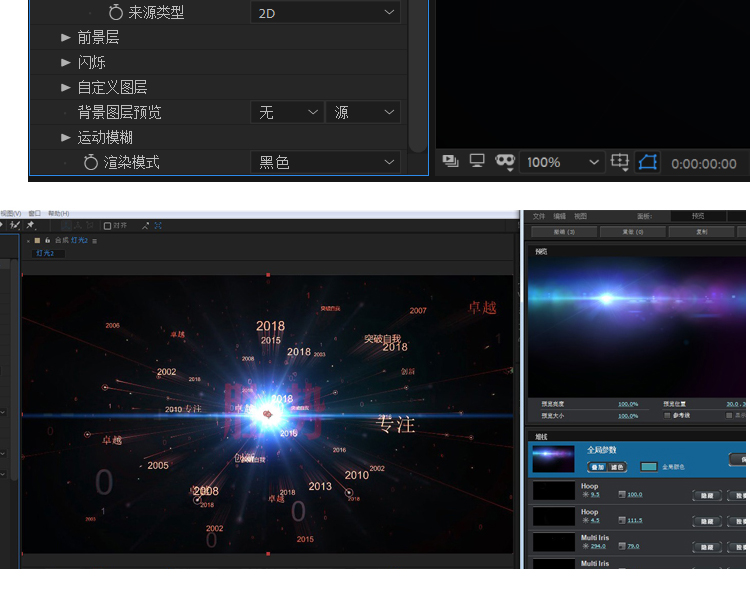
Task: Select the Roto Brush tool
Action: 15,225
